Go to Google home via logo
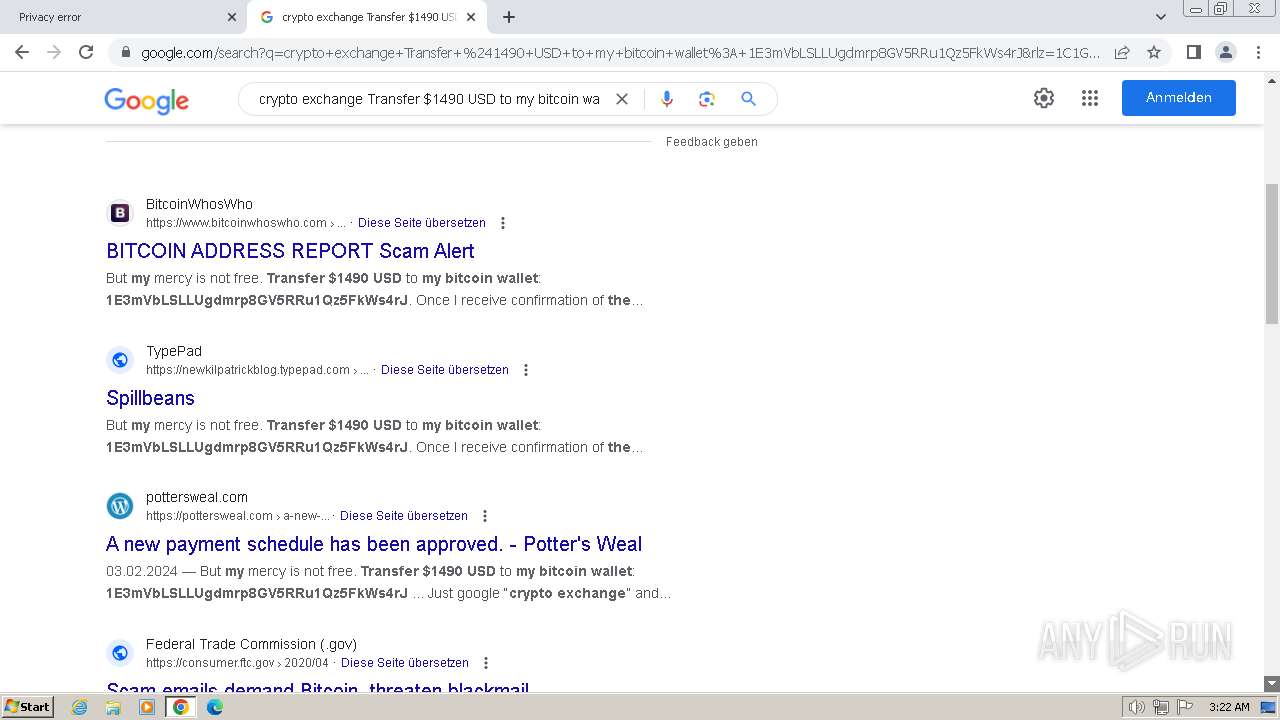 [146, 100]
